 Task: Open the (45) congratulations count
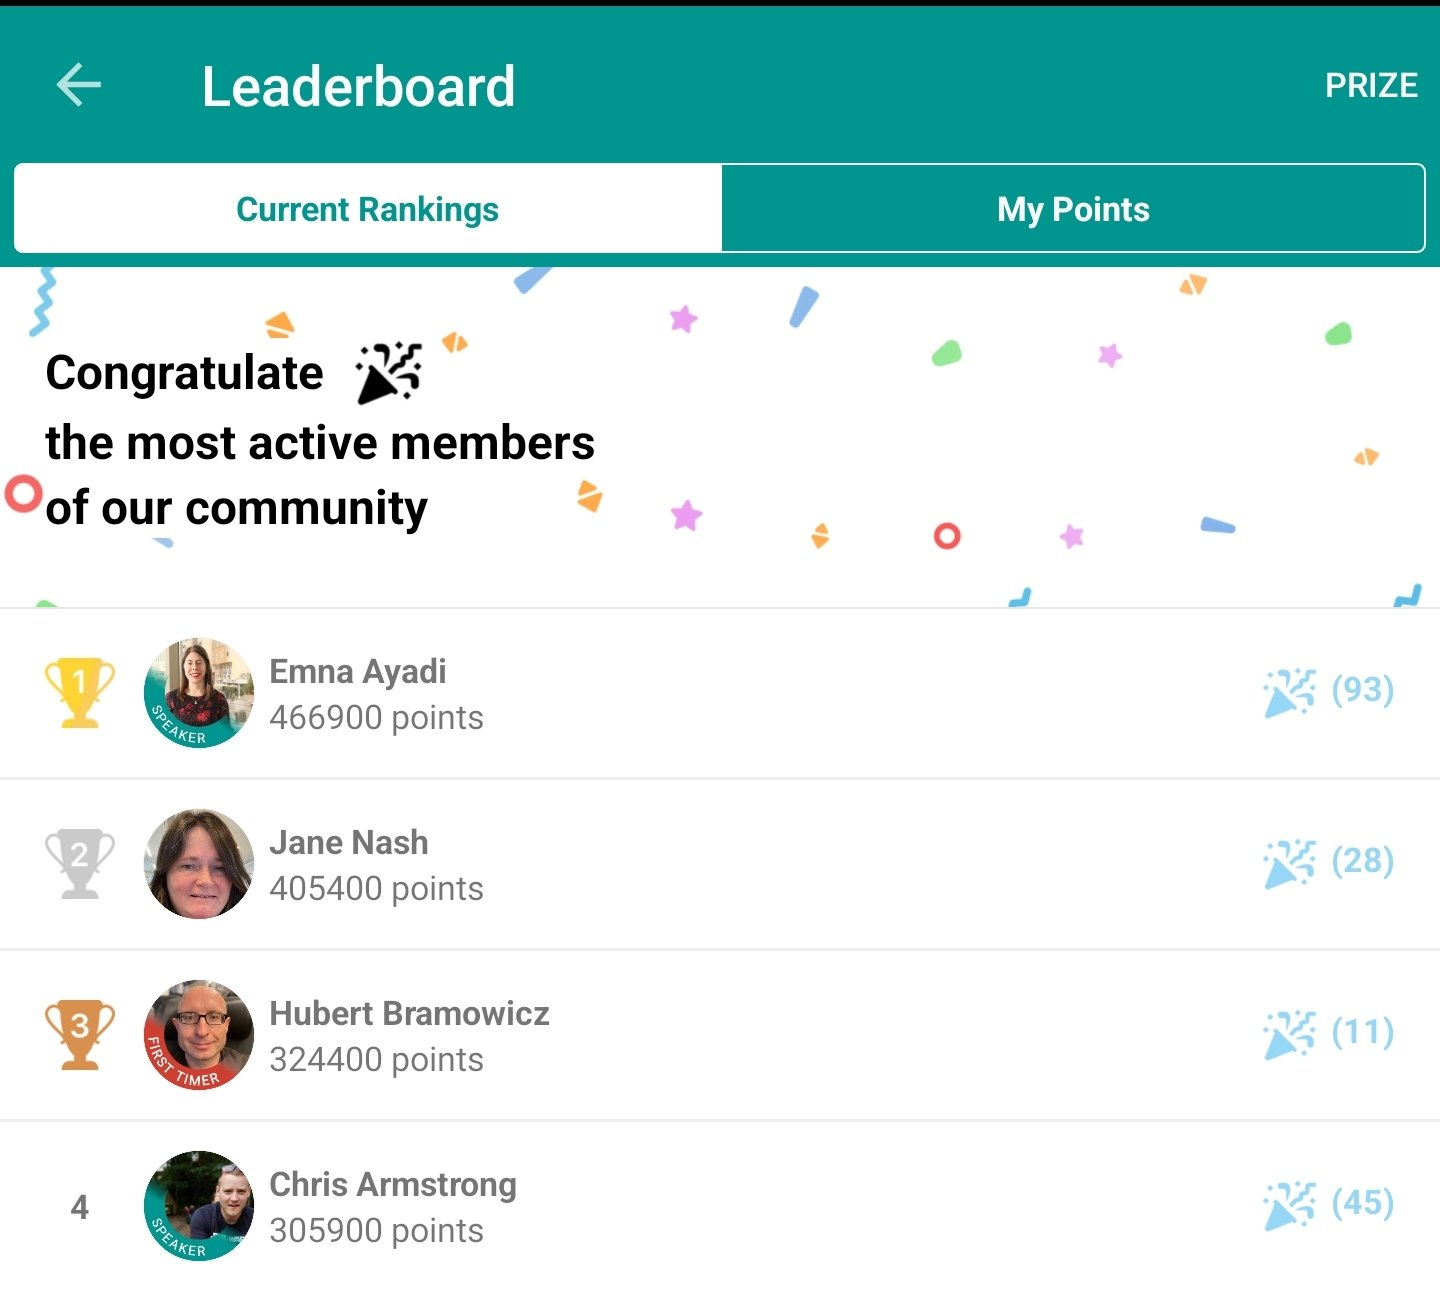1363,1203
